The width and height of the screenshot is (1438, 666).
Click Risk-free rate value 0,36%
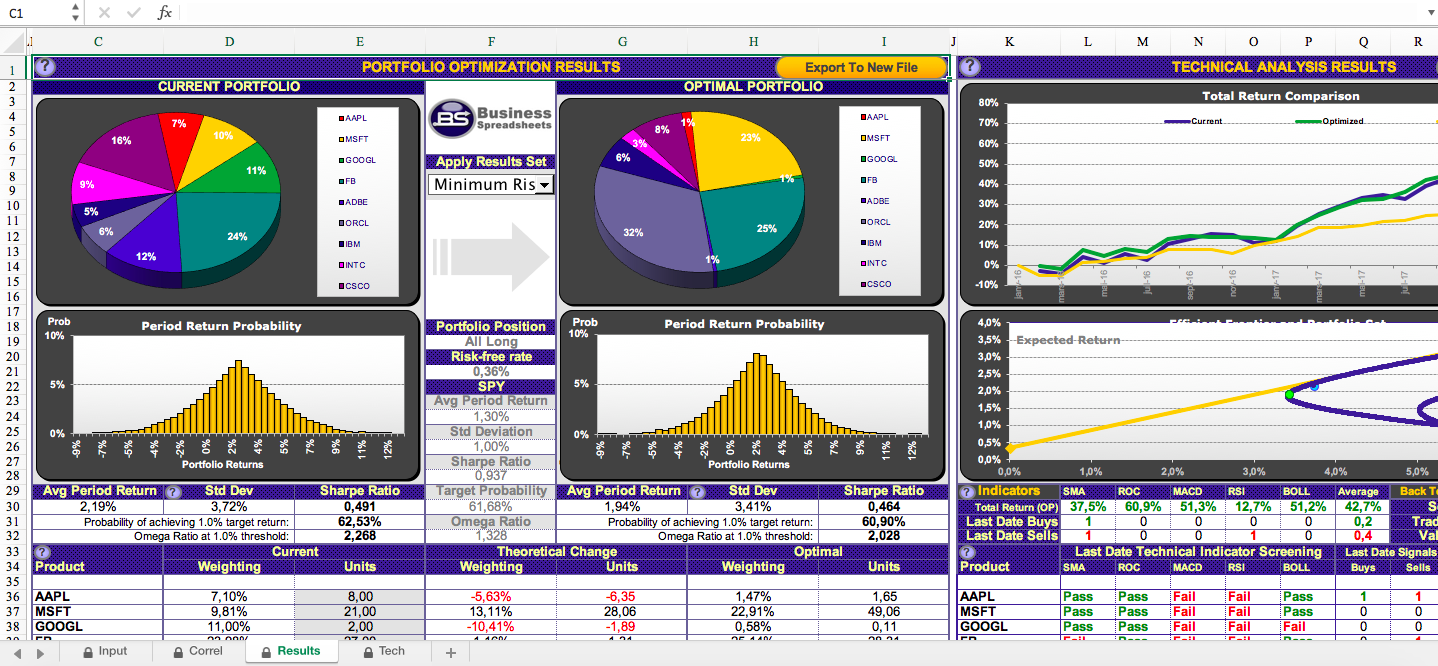coord(491,372)
